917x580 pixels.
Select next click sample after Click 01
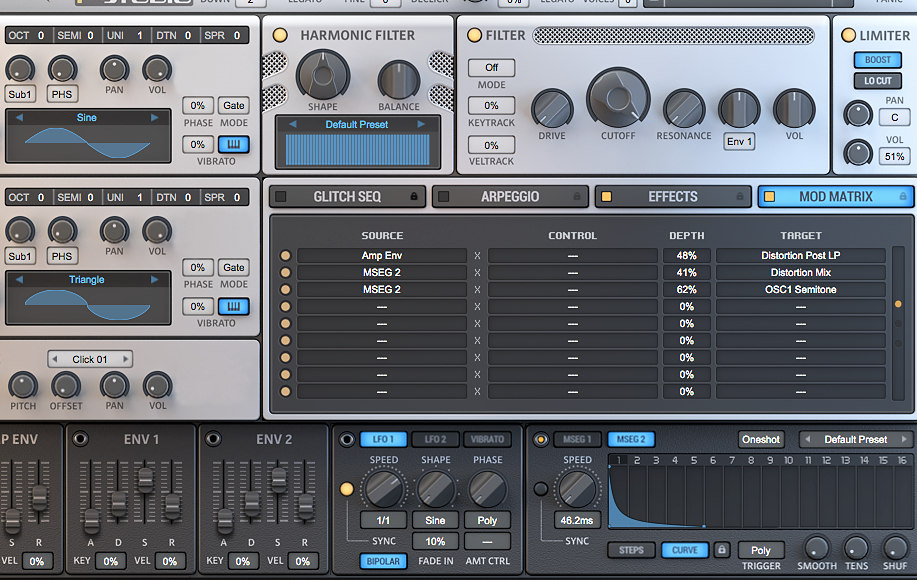click(x=125, y=359)
